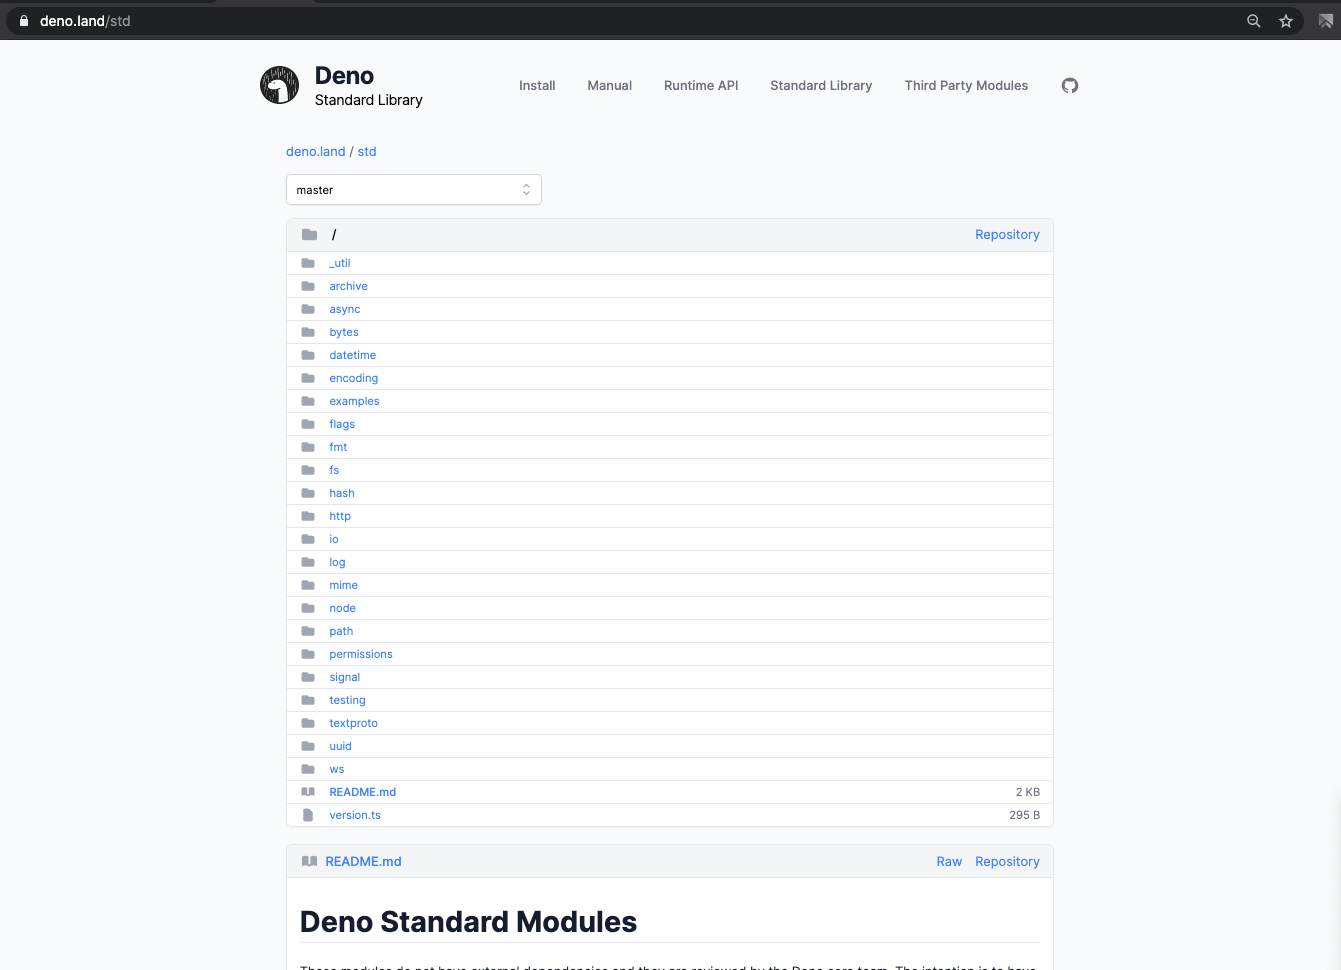Open the archive folder
Image resolution: width=1341 pixels, height=970 pixels.
[348, 286]
